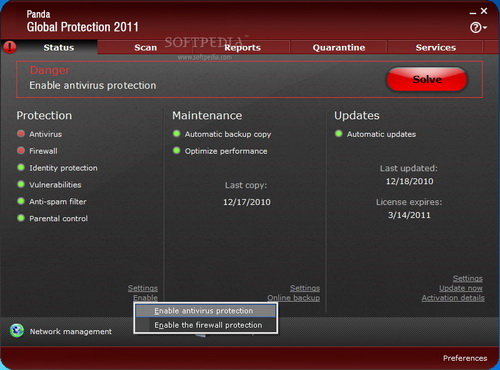This screenshot has width=500, height=370.
Task: Open the help question mark menu
Action: tap(478, 28)
